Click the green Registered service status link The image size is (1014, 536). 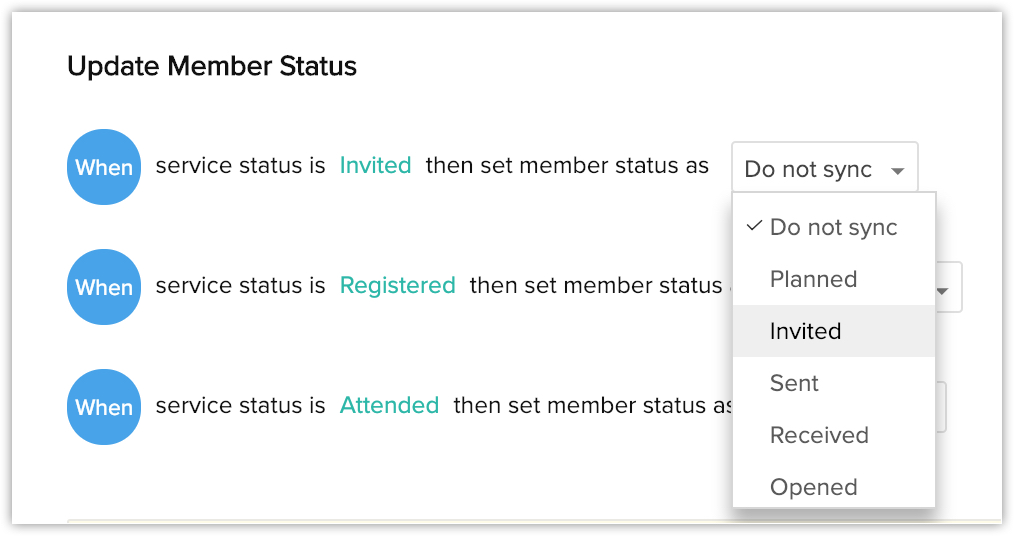tap(397, 286)
